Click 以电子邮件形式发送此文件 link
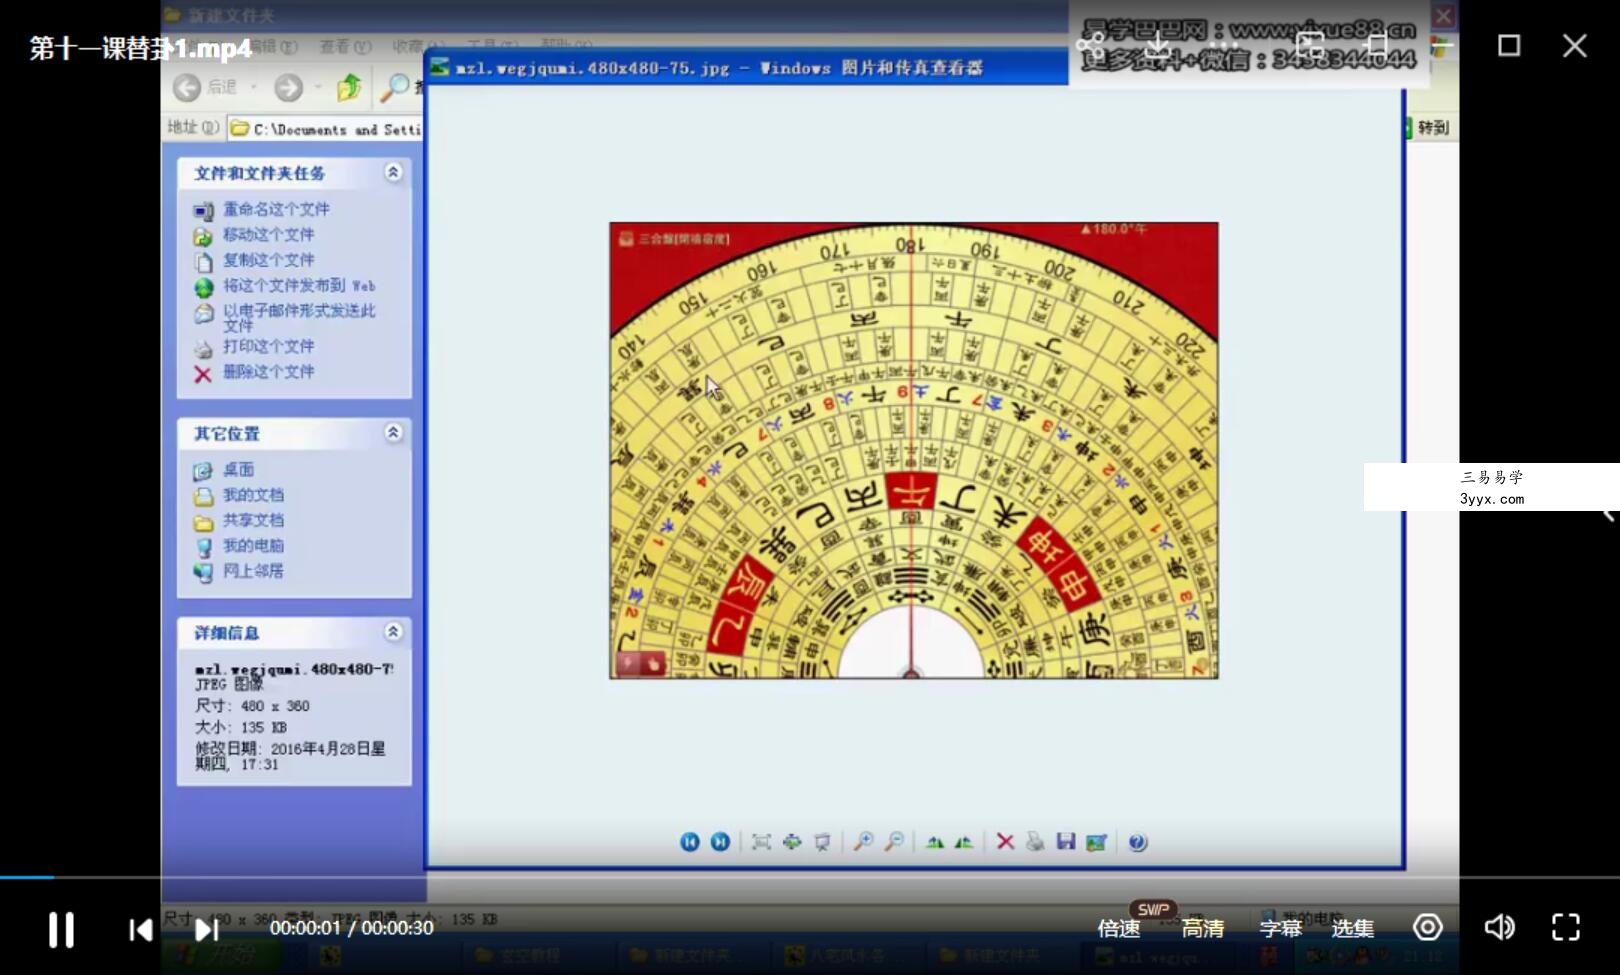Screen dimensions: 1620x975 pos(299,318)
